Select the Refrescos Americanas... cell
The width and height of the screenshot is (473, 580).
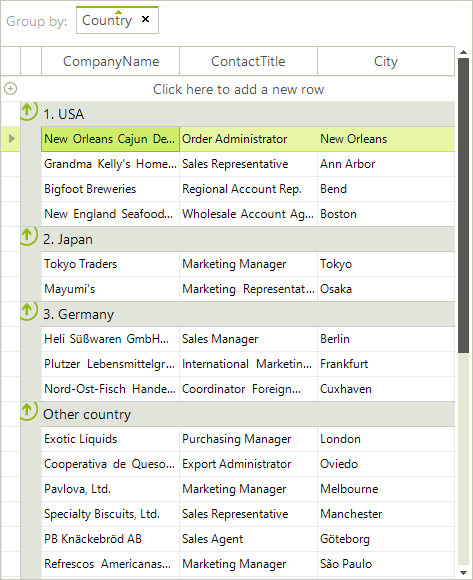[110, 564]
